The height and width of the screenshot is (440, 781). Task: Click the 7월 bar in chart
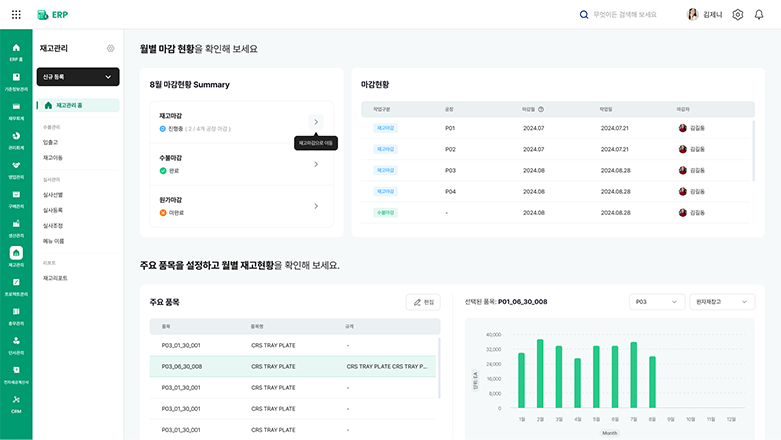(x=634, y=375)
